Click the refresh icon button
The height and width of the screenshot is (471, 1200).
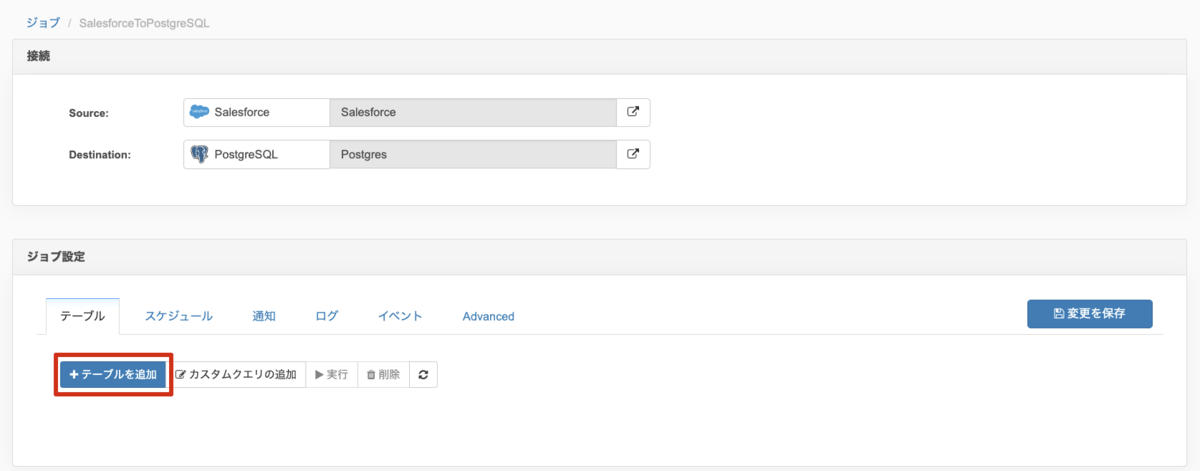point(423,374)
